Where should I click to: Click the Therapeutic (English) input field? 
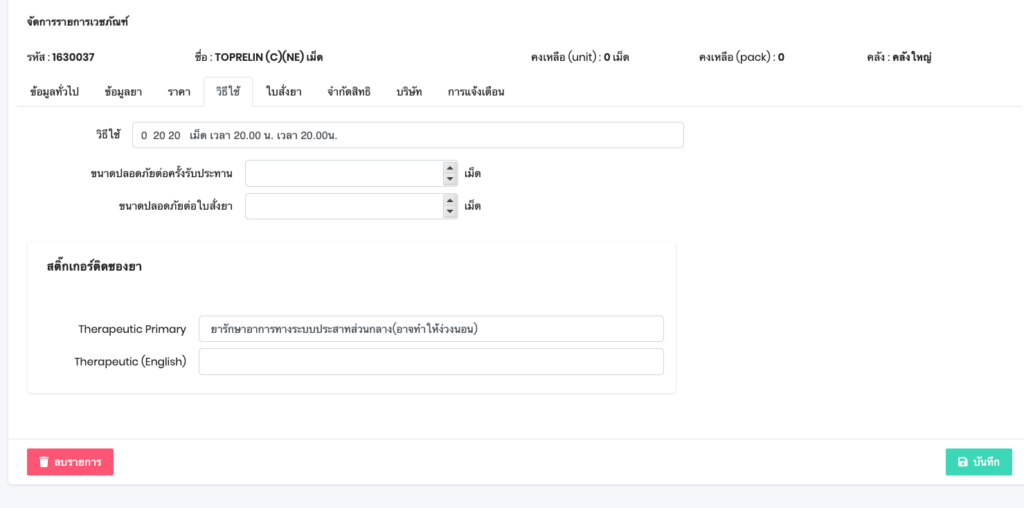pos(430,361)
